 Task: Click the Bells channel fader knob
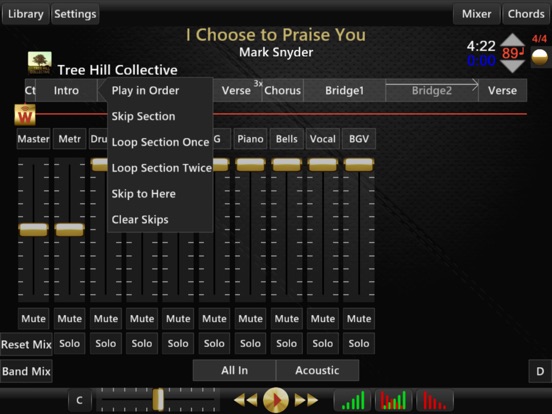(287, 164)
